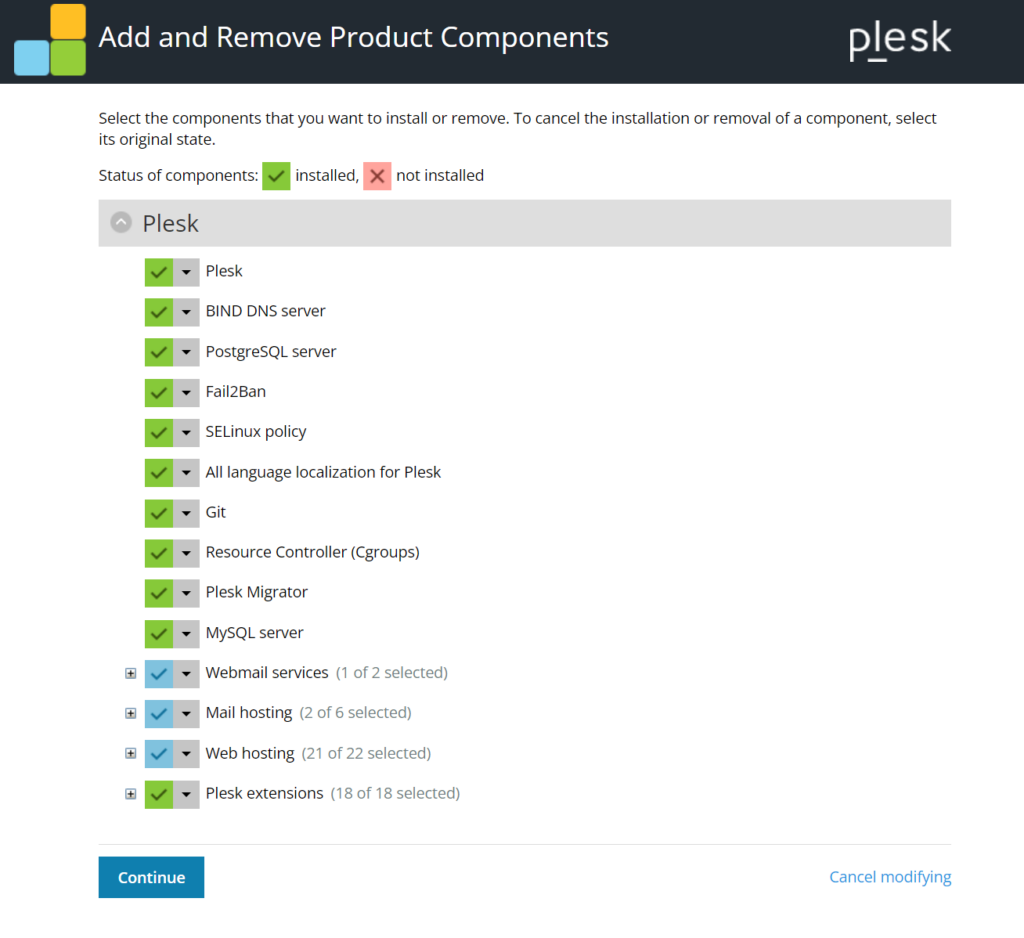
Task: Toggle the MySQL server component checkmark
Action: tap(159, 633)
